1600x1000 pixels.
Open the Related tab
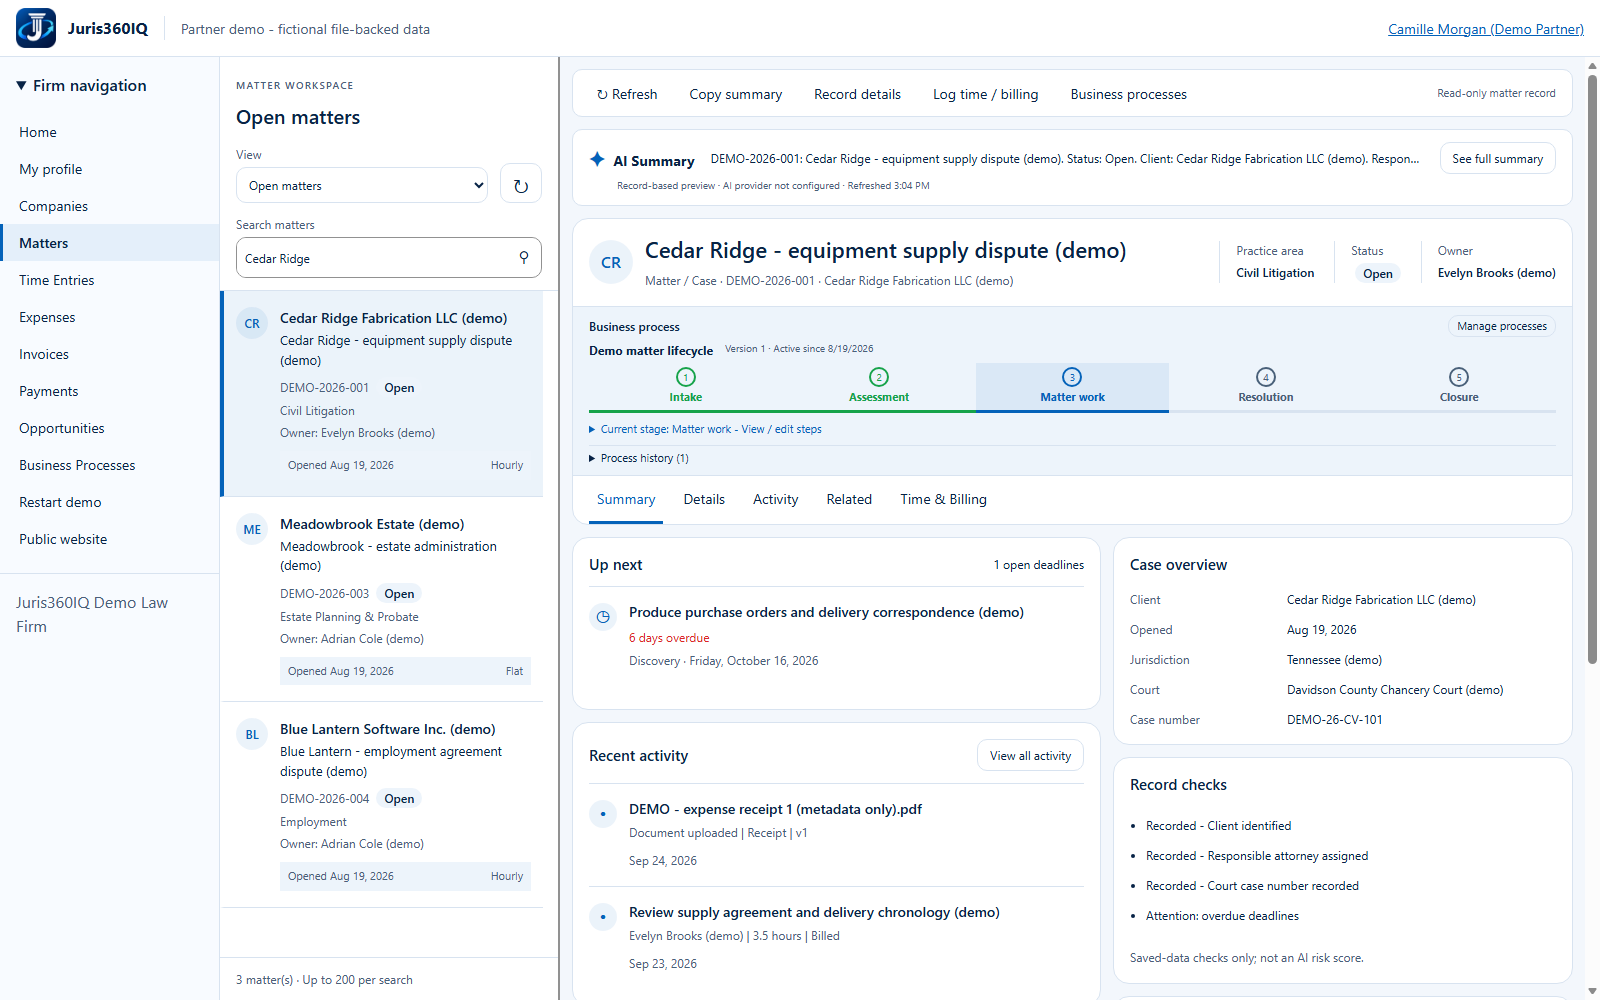coord(849,499)
